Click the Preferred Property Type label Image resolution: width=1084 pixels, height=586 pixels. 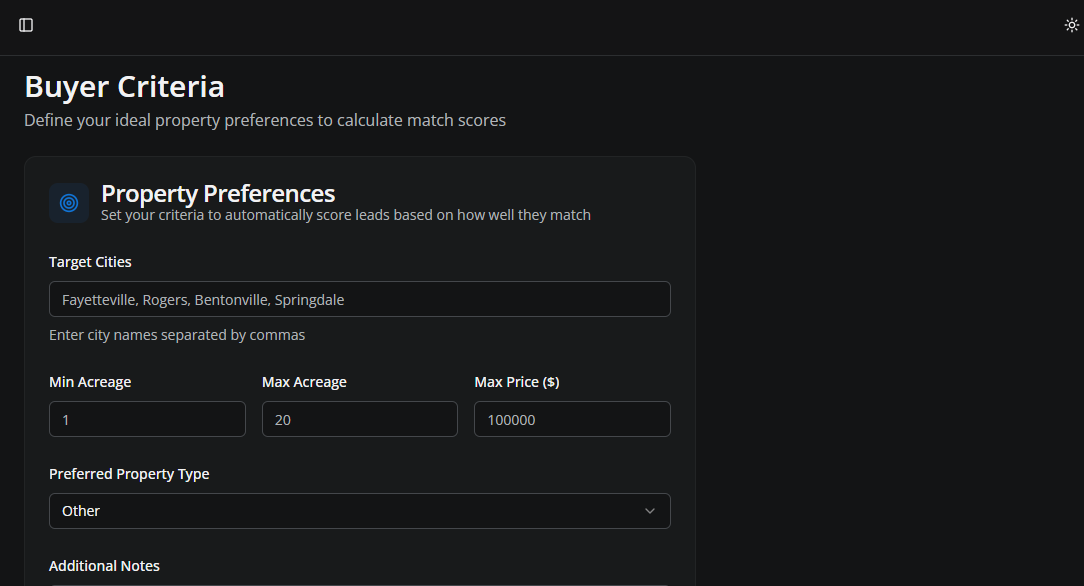[x=129, y=474]
